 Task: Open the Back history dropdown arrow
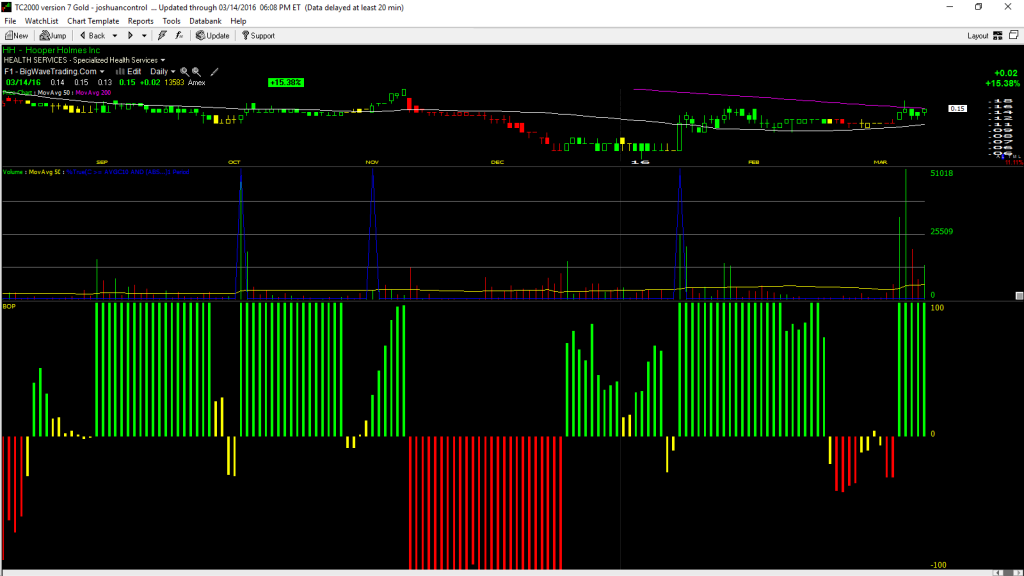pyautogui.click(x=115, y=36)
